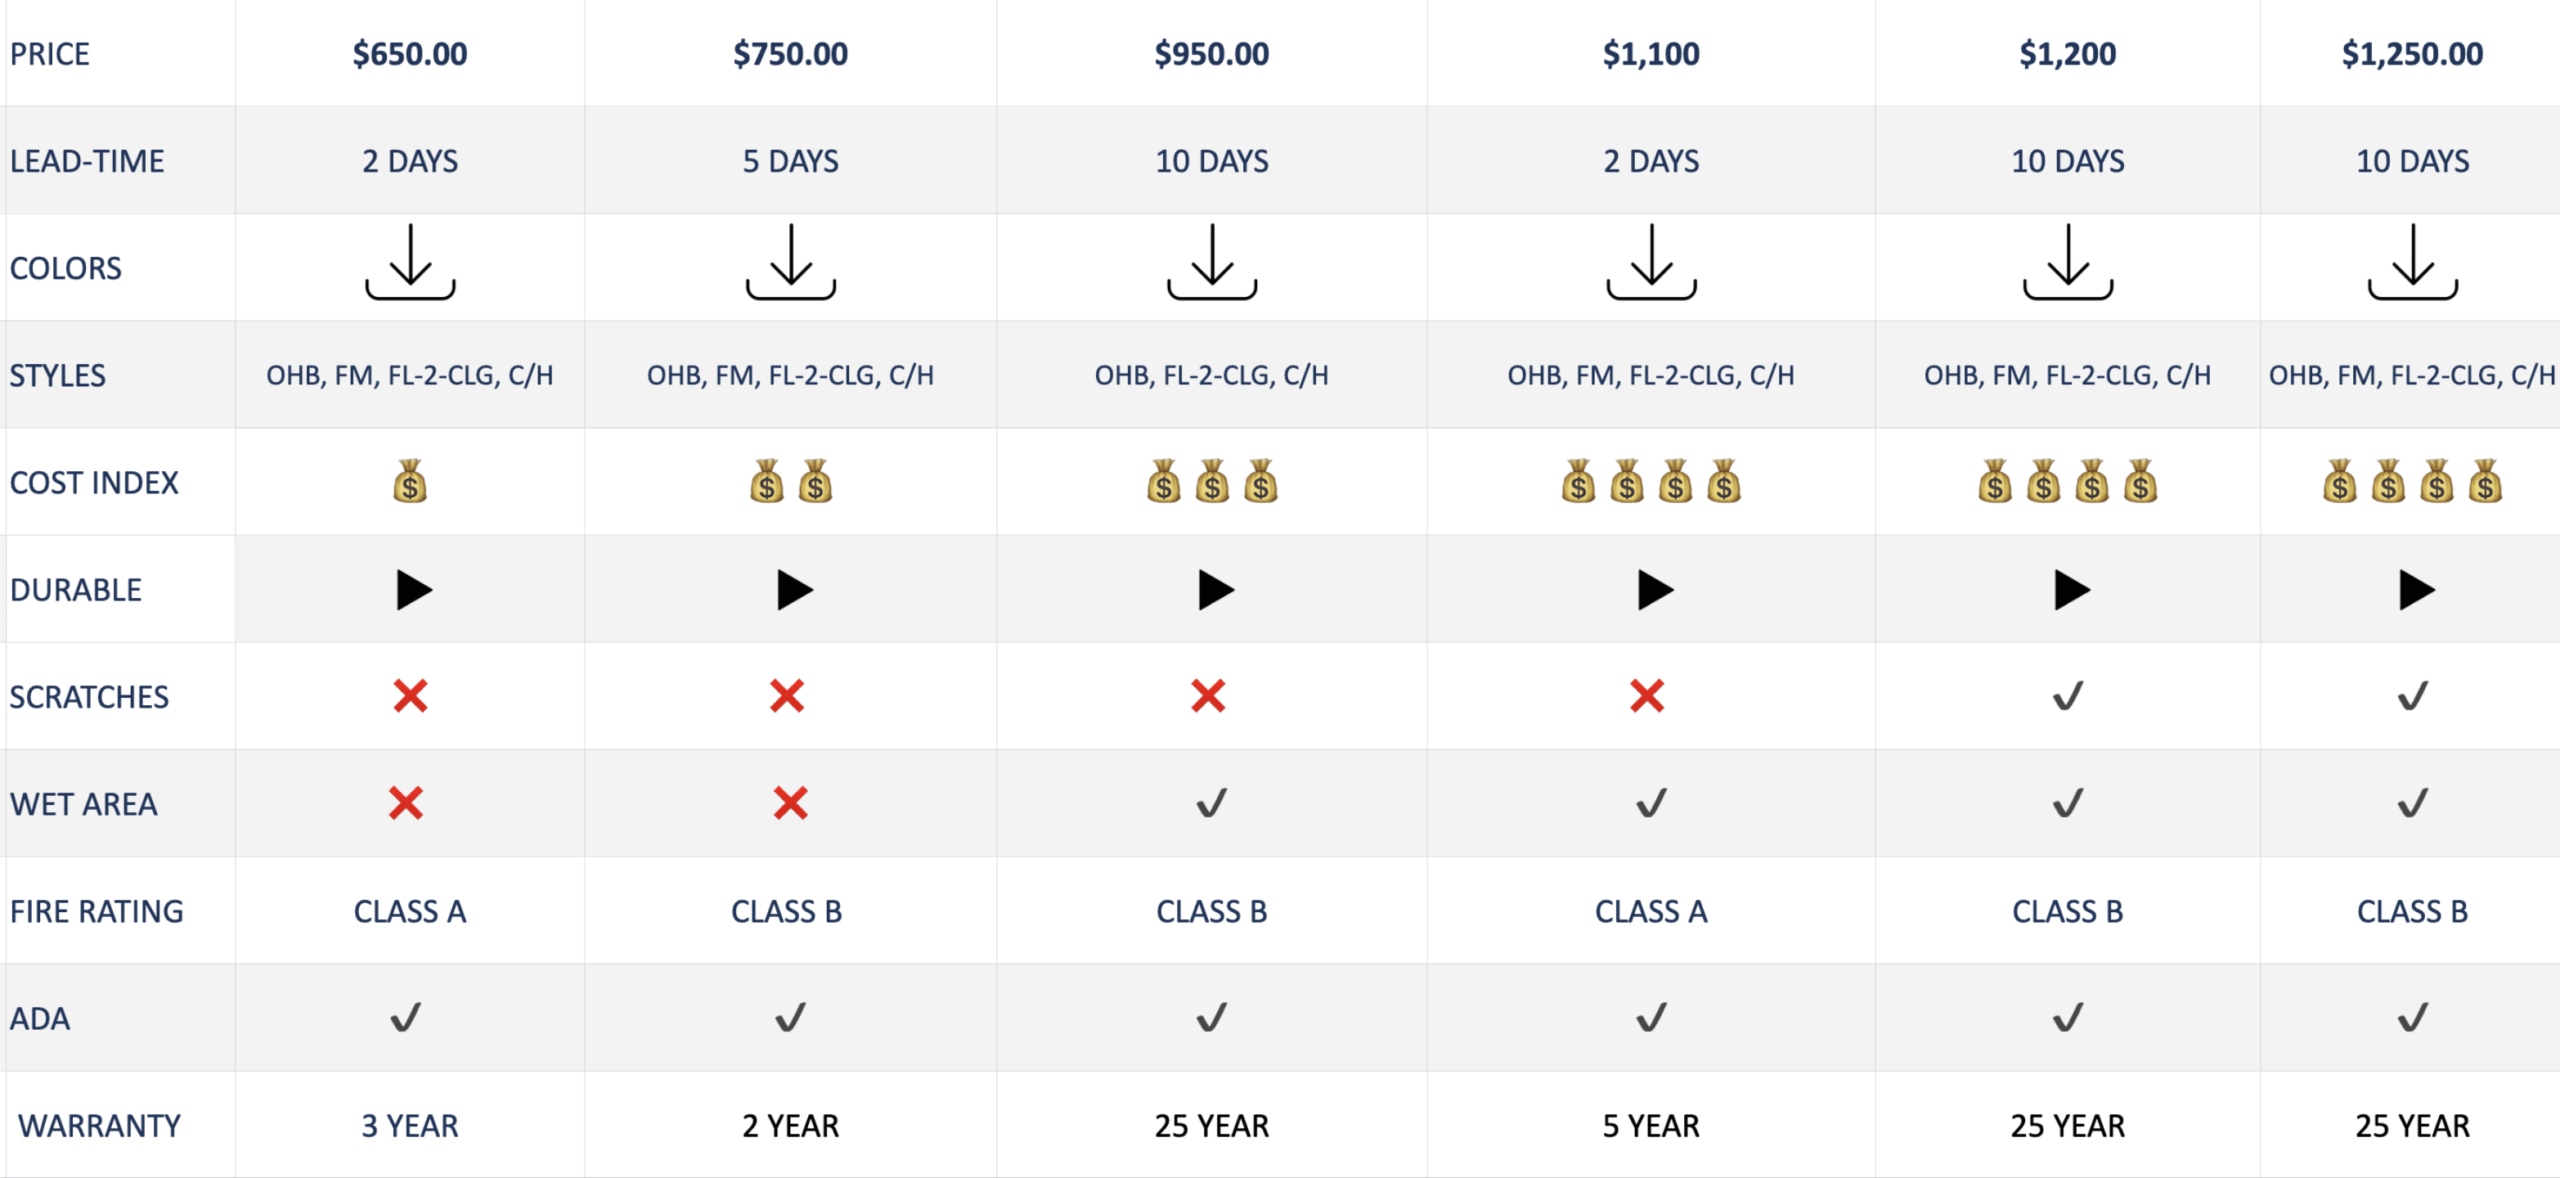Click the scratches checkmark under $1,200
Screen dimensions: 2560x1178
(2067, 696)
